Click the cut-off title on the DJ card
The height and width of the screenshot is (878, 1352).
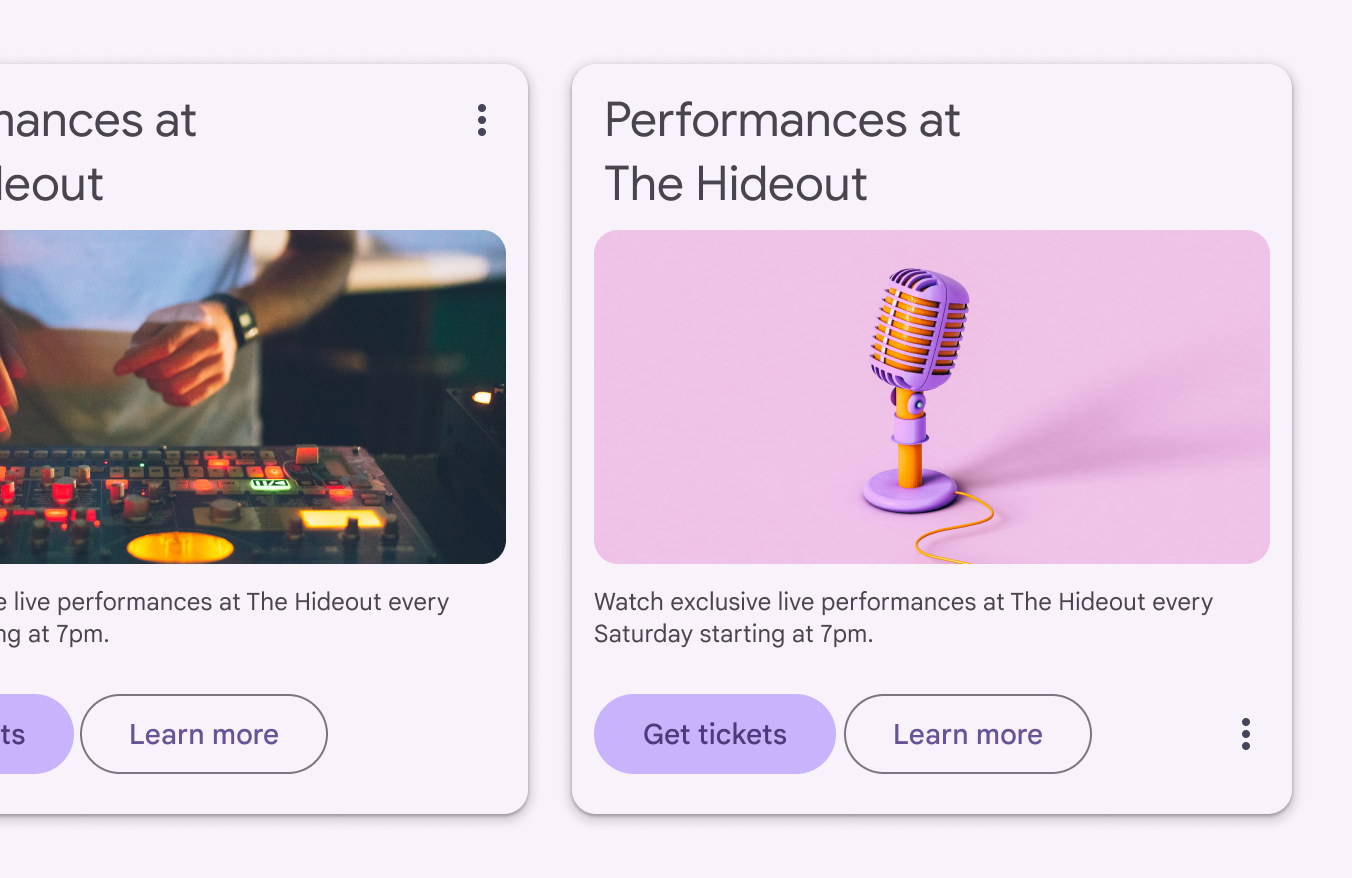[x=98, y=152]
